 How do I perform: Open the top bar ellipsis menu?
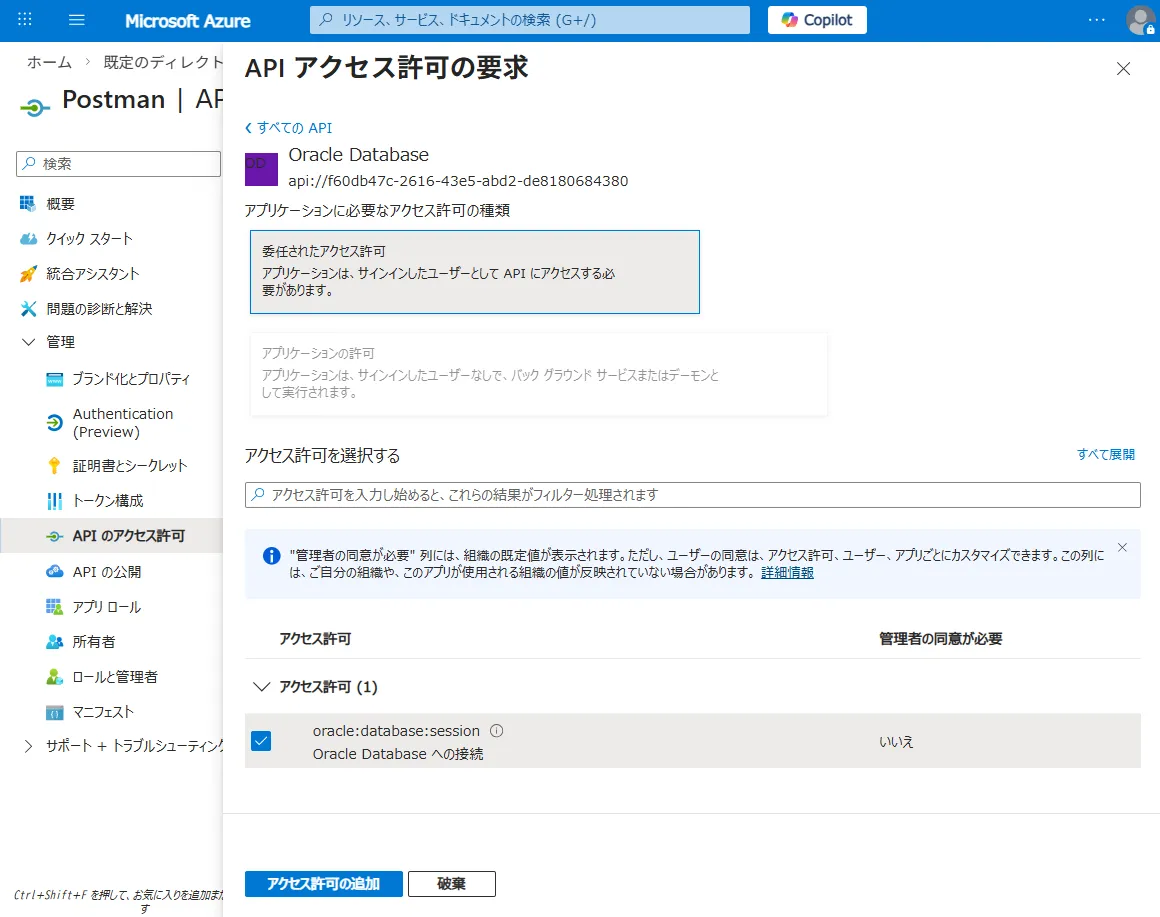point(1097,20)
